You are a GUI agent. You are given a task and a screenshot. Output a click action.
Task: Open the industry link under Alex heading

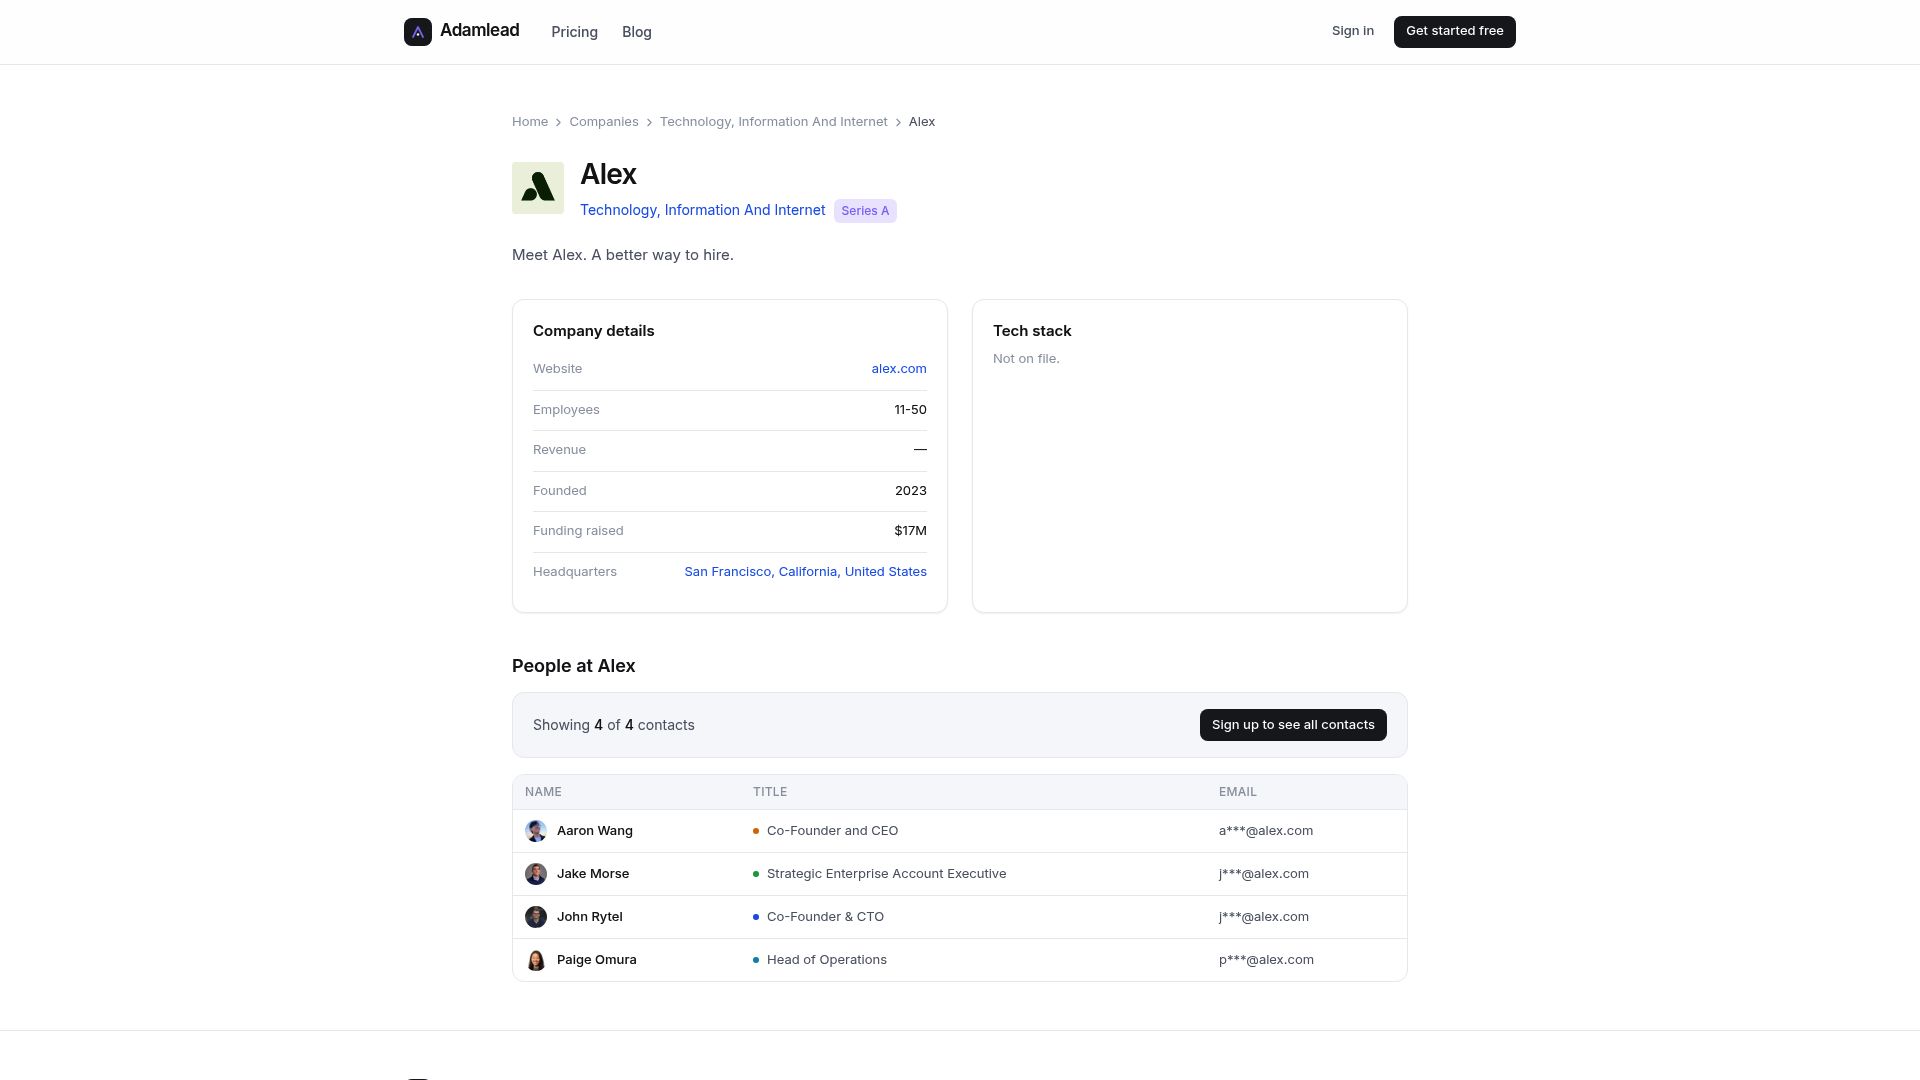tap(703, 210)
